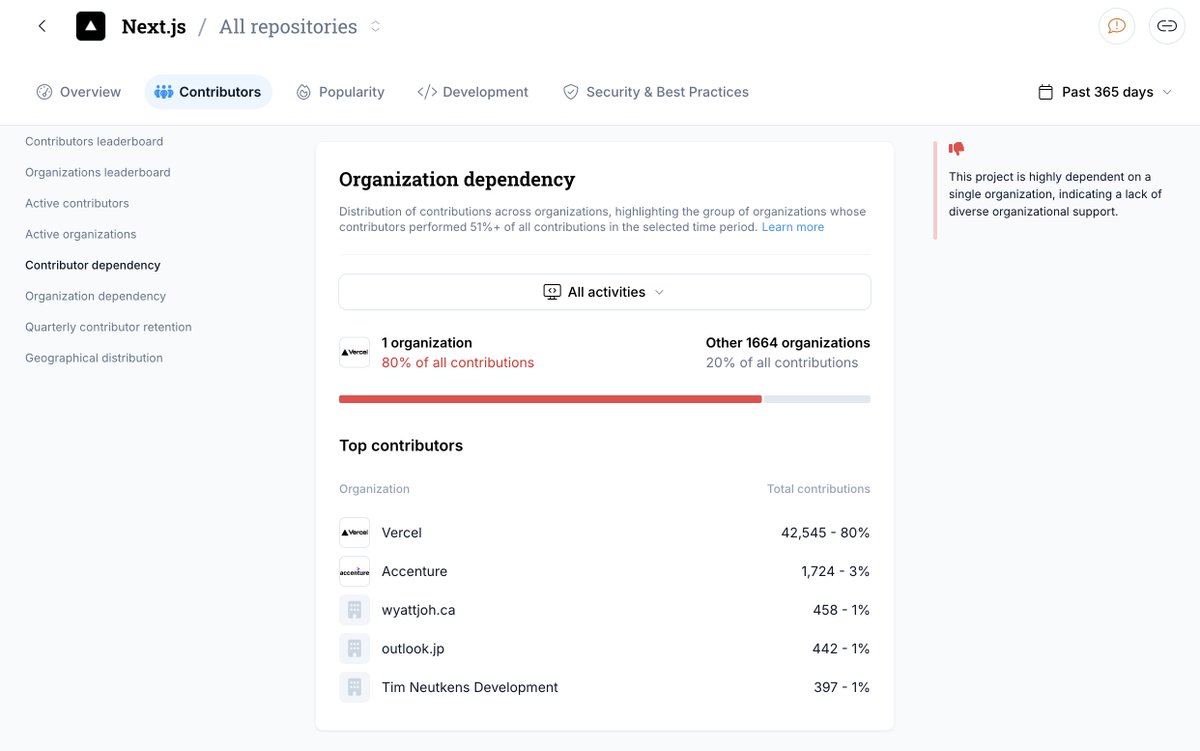Click the calendar icon near Past 365 days
The image size is (1200, 751).
[x=1046, y=92]
